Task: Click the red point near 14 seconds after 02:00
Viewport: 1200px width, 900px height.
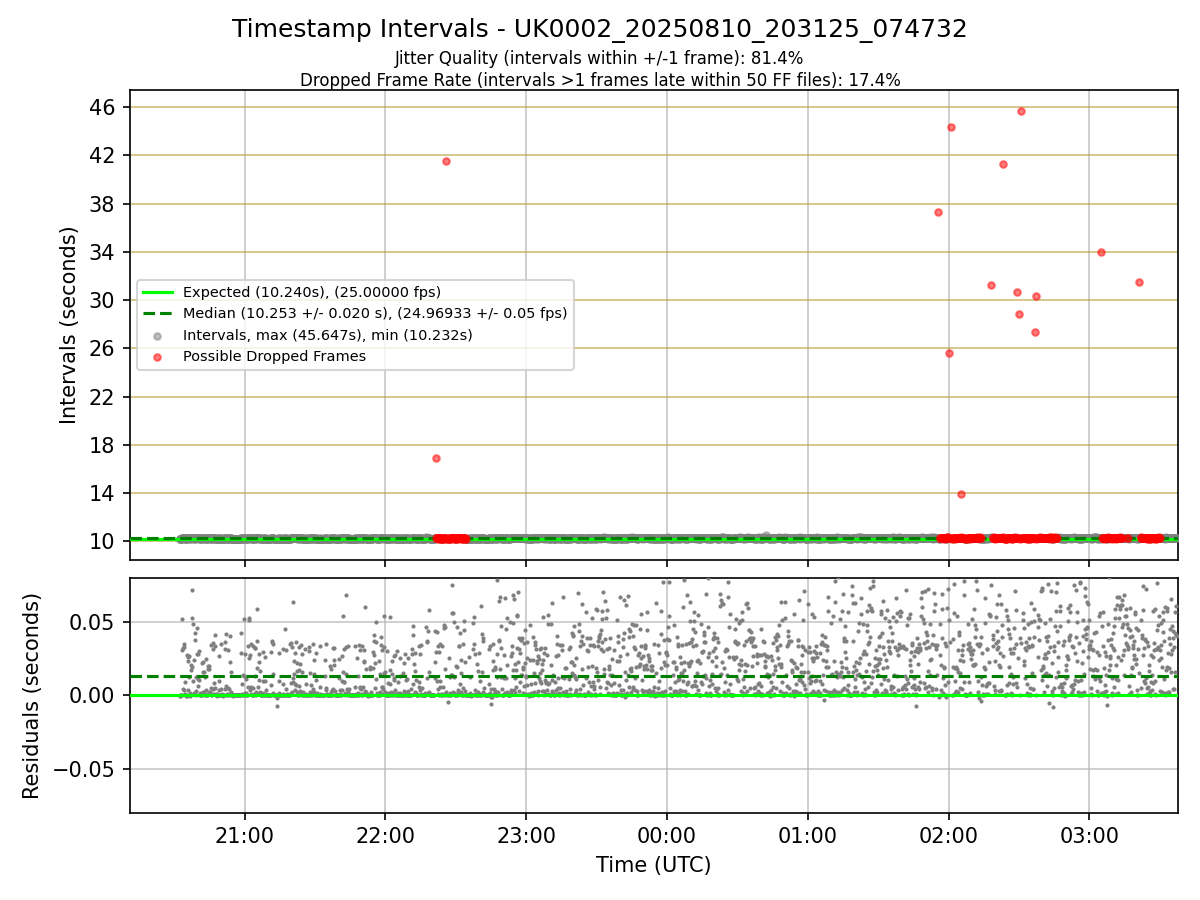Action: 961,494
